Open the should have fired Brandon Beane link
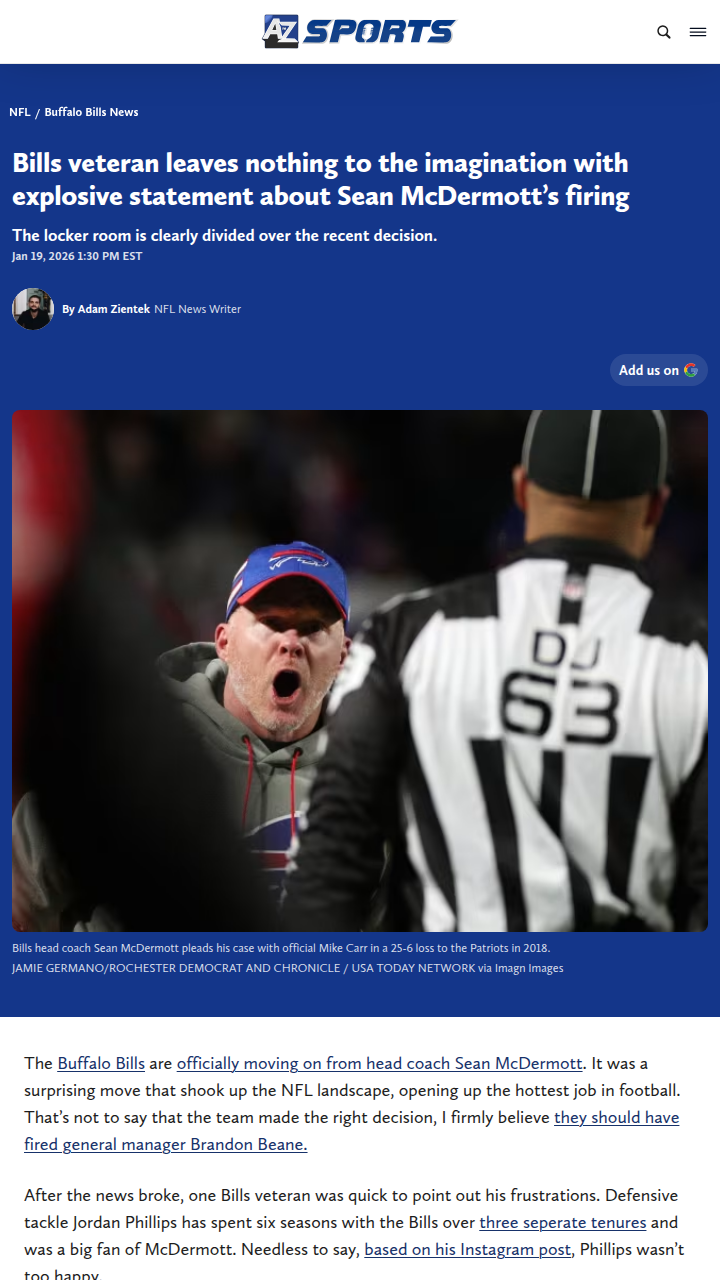Screen dimensions: 720x1280 click(352, 1131)
